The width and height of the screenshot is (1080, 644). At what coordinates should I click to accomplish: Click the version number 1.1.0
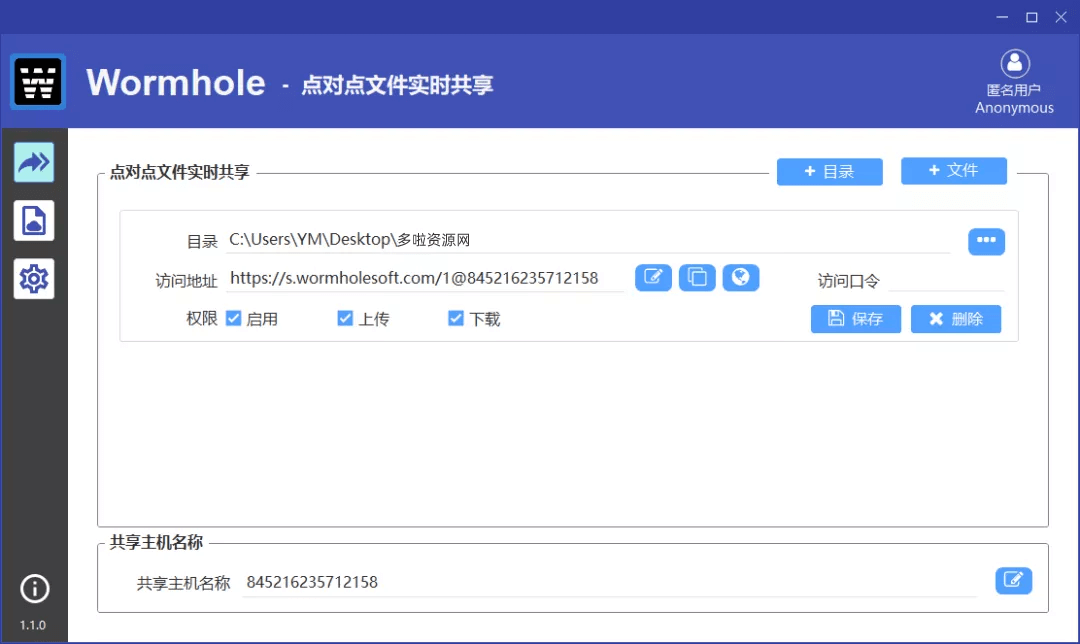pos(32,625)
